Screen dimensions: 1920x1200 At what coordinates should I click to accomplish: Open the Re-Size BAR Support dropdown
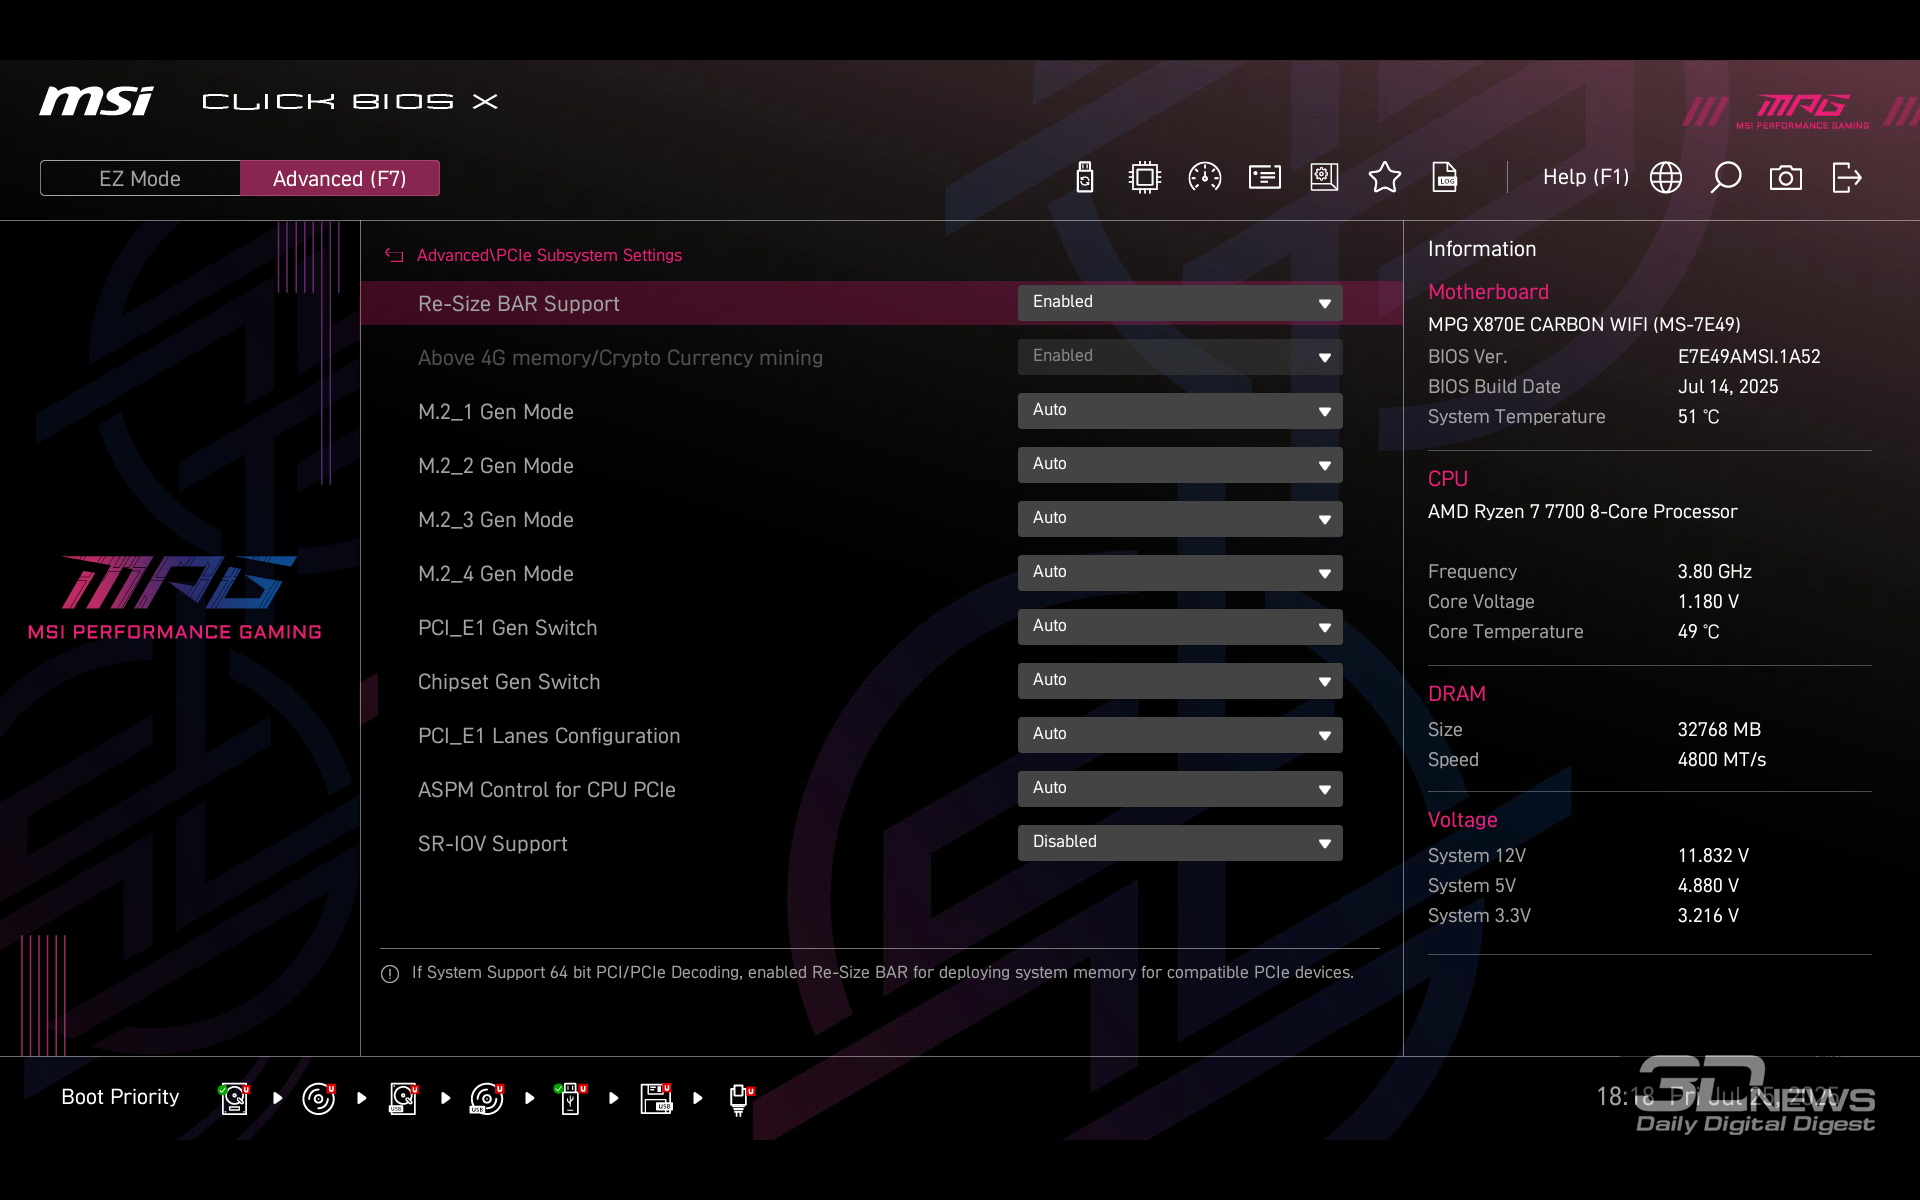(1180, 303)
